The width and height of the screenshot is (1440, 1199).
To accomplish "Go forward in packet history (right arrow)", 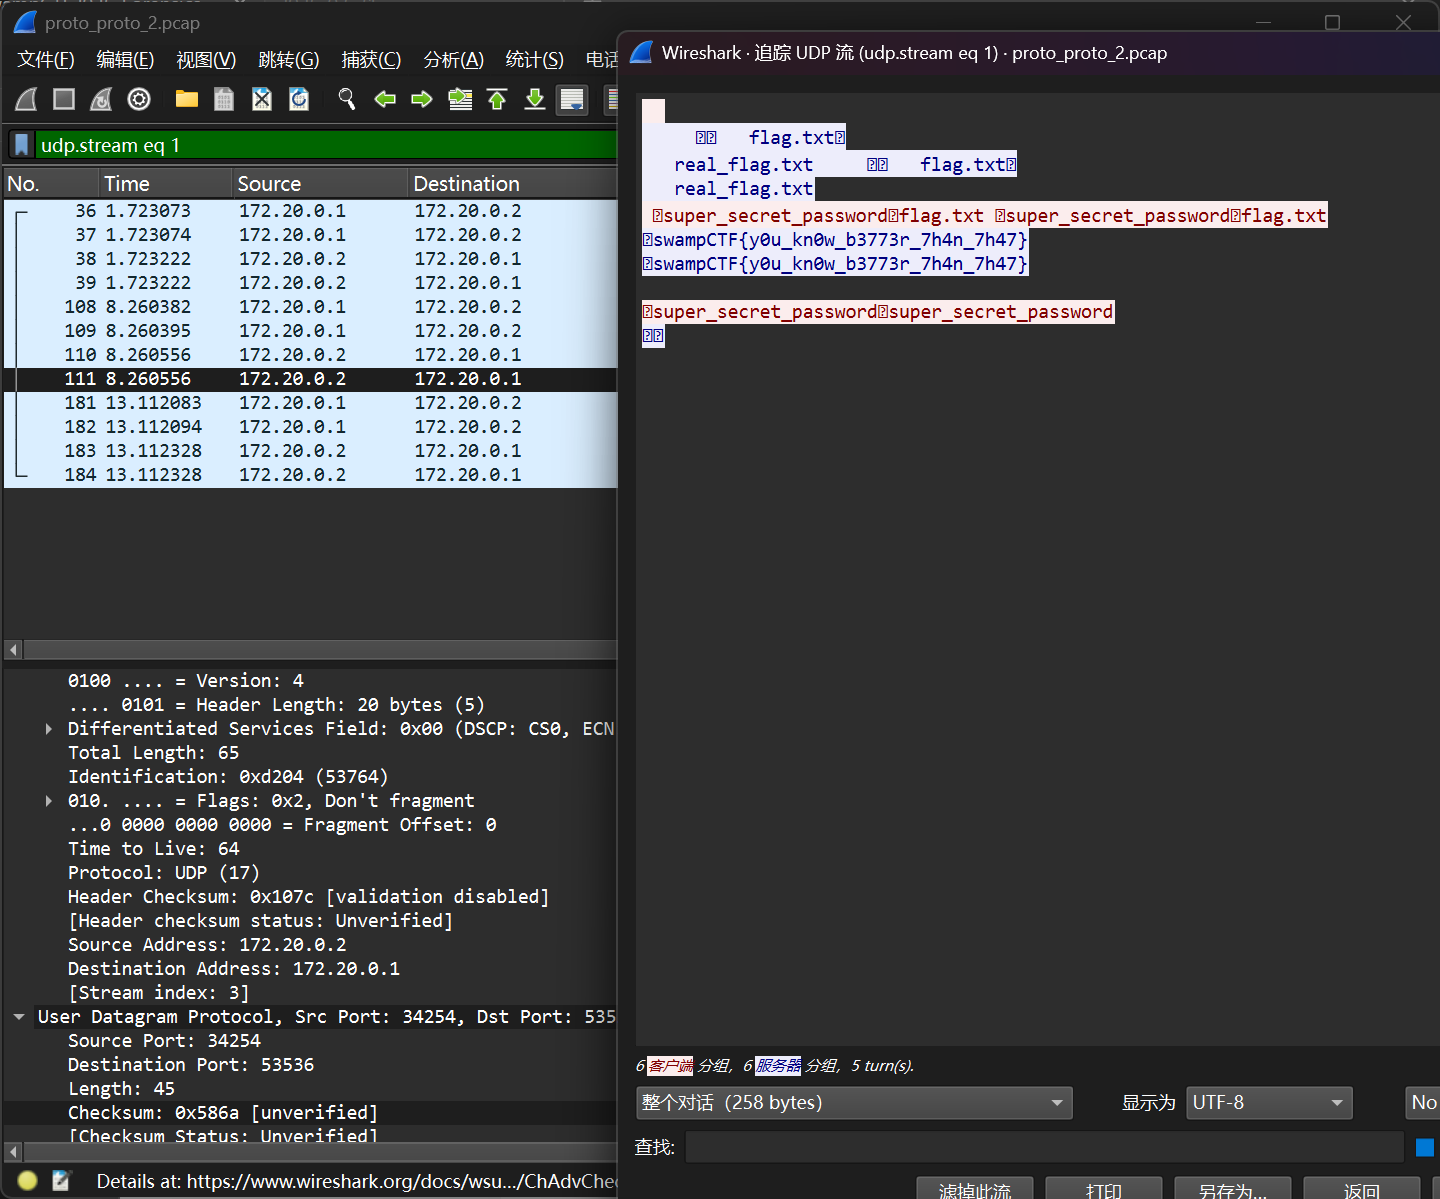I will [x=422, y=99].
